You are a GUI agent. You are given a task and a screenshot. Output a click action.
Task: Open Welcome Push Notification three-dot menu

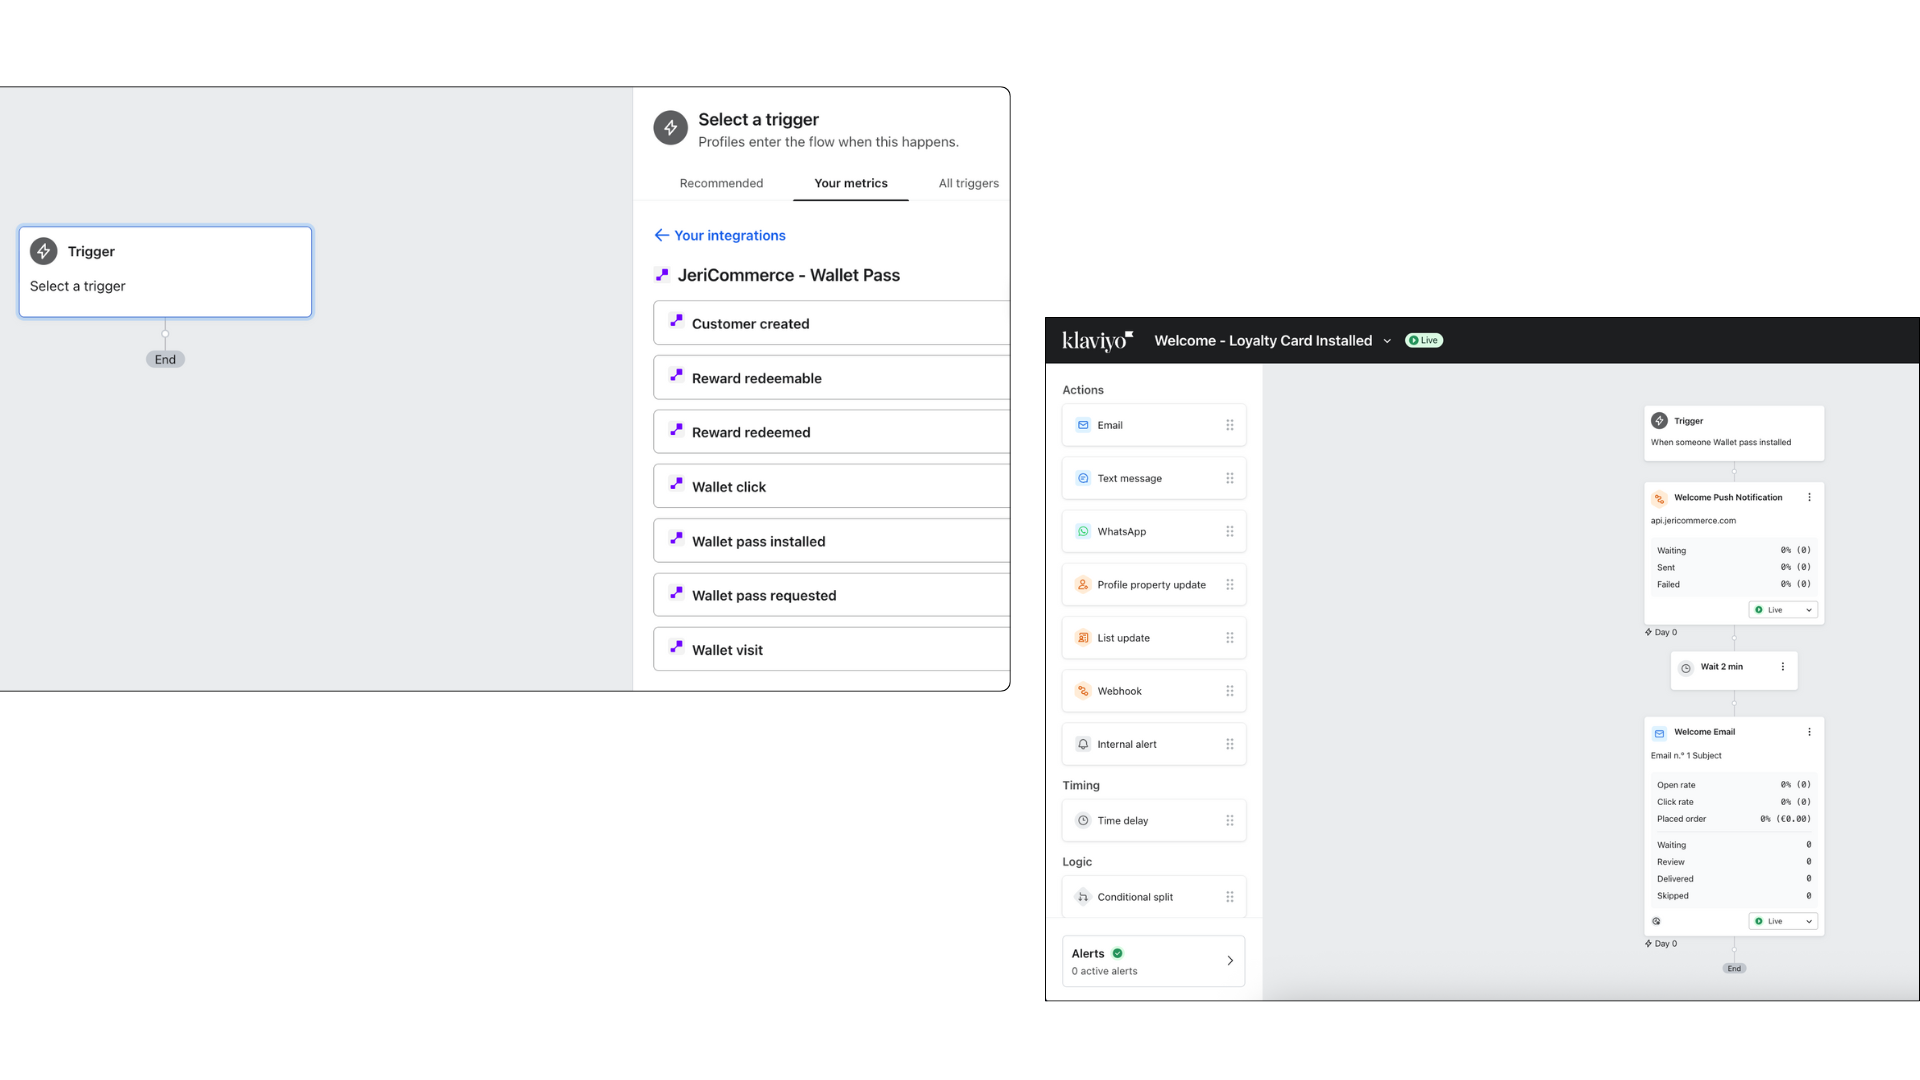click(x=1809, y=497)
